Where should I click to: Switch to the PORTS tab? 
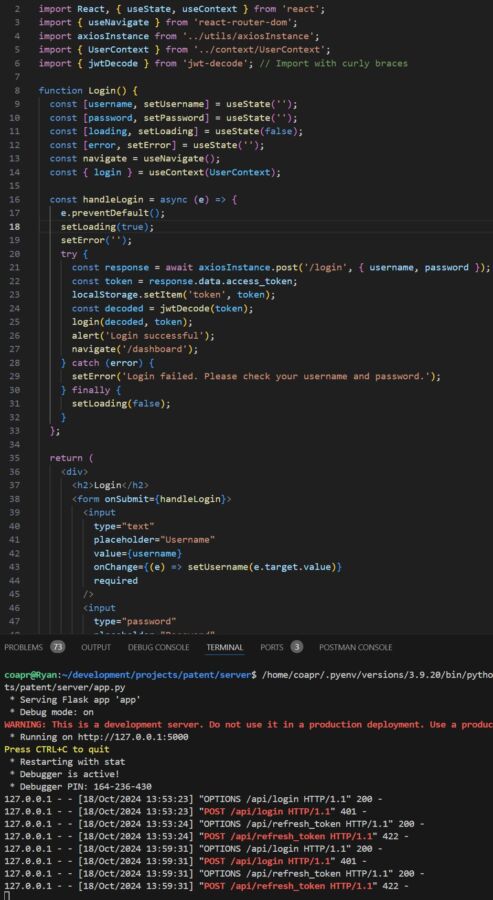pyautogui.click(x=271, y=647)
